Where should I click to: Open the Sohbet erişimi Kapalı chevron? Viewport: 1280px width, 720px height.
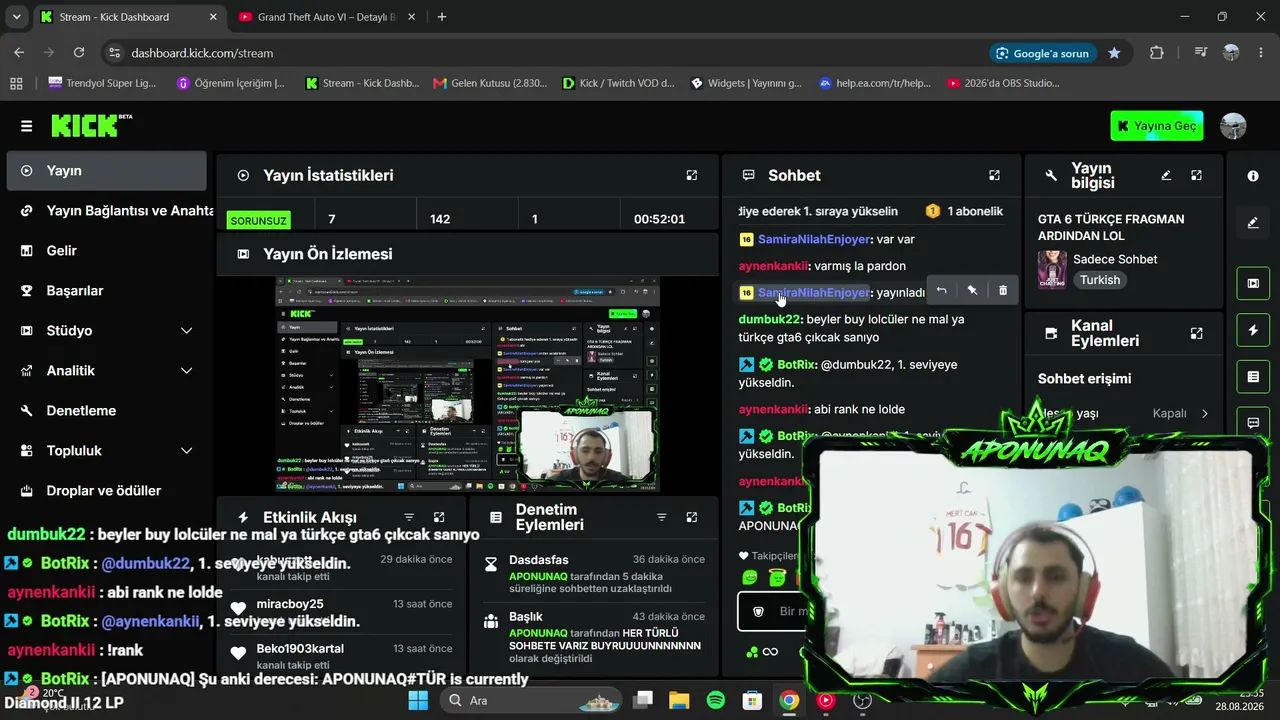click(x=1204, y=413)
